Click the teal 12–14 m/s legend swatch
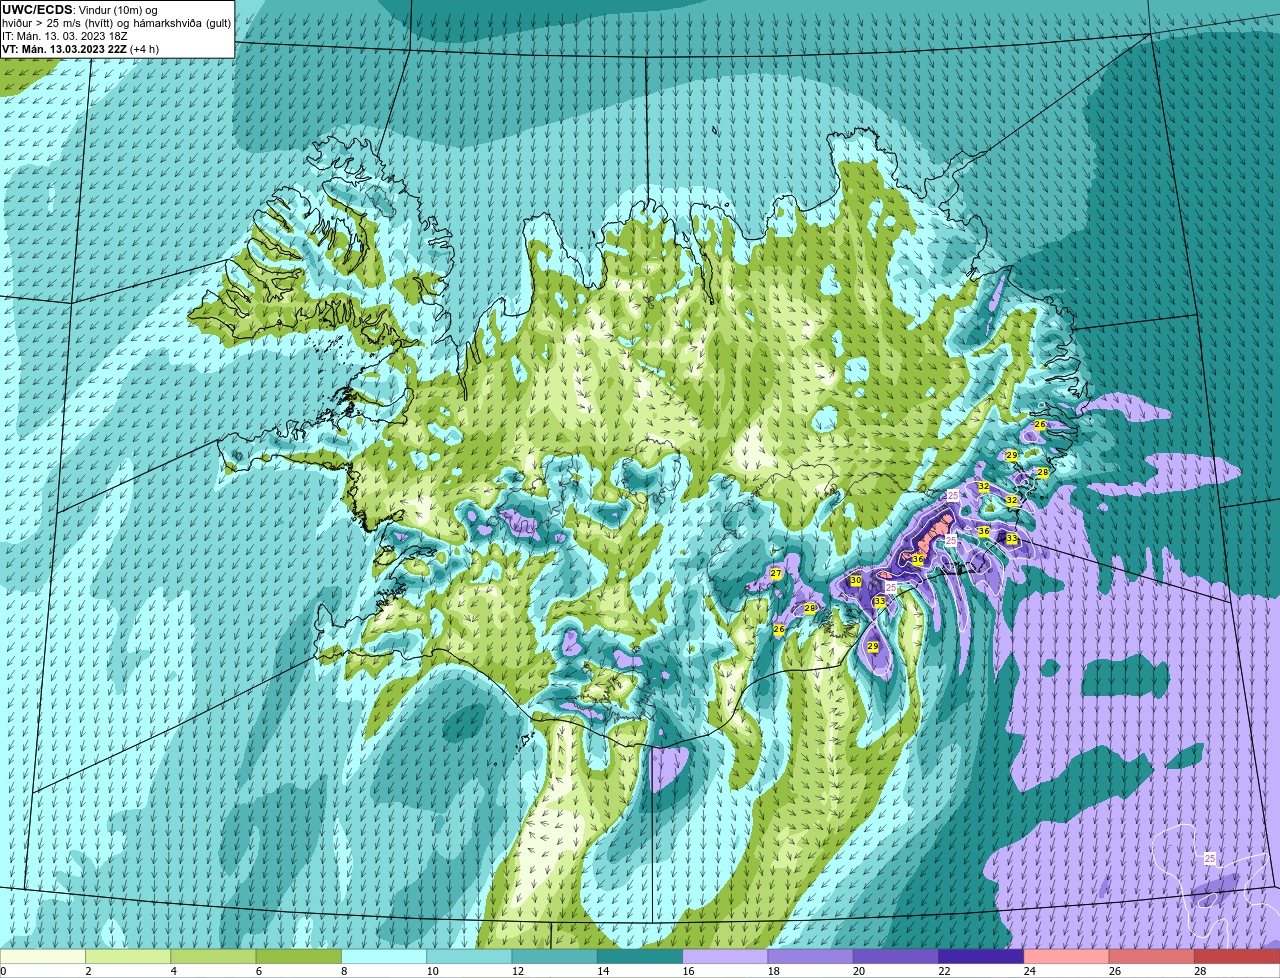Viewport: 1280px width, 978px height. (554, 956)
